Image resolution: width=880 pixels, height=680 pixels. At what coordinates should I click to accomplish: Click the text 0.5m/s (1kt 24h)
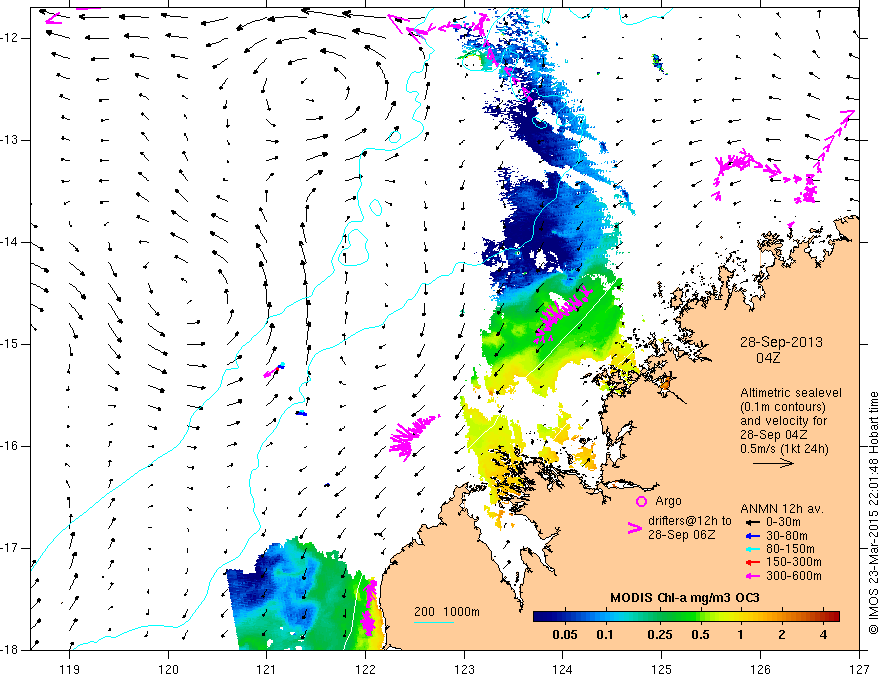coord(784,449)
